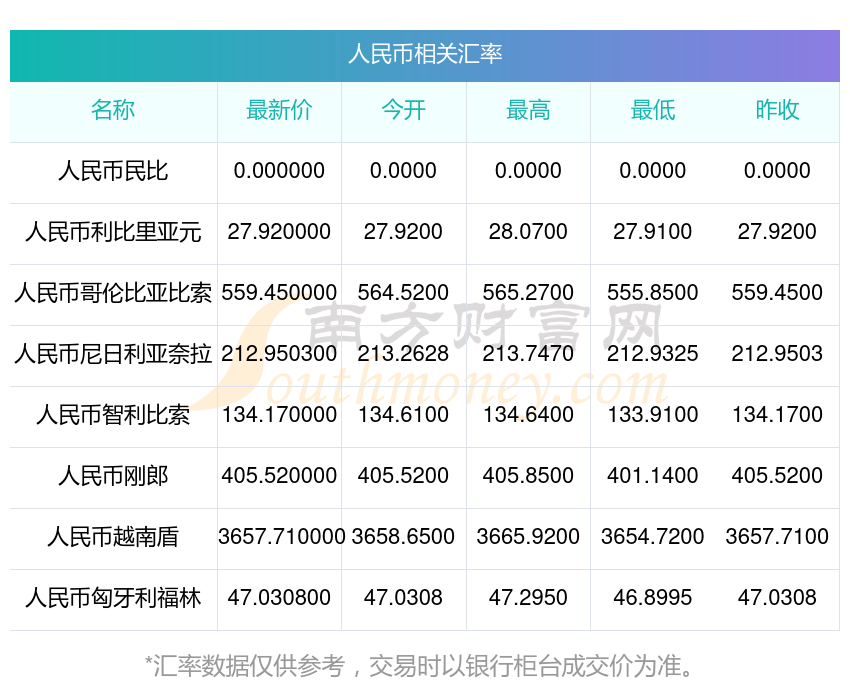
Task: Select the 最新价 column header
Action: (x=279, y=110)
